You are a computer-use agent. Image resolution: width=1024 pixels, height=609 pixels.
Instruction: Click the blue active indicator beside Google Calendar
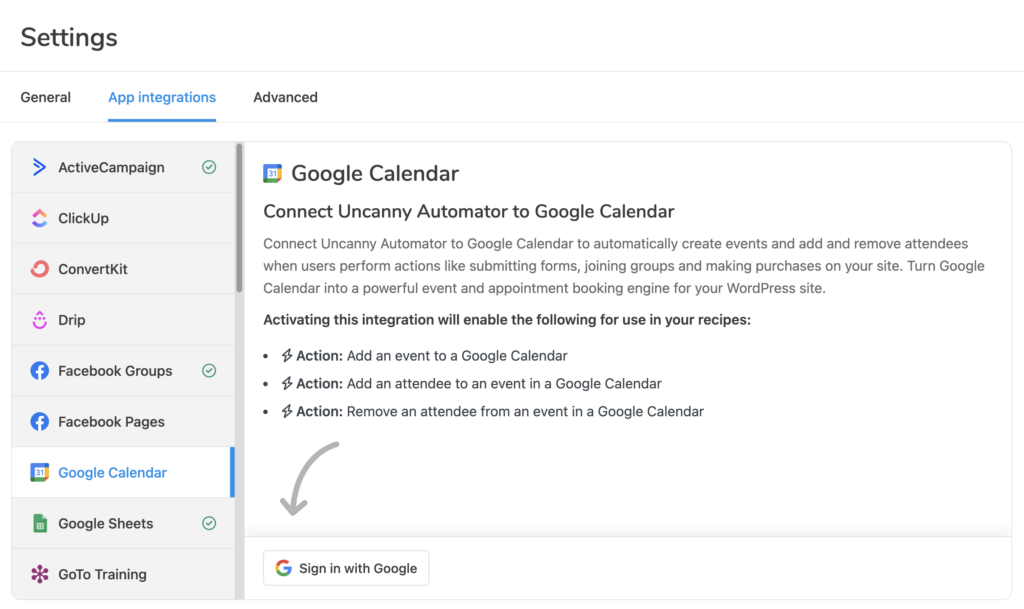click(x=232, y=472)
